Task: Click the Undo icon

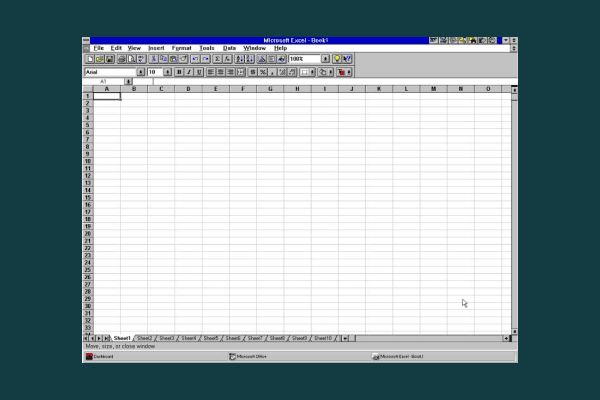Action: 195,59
